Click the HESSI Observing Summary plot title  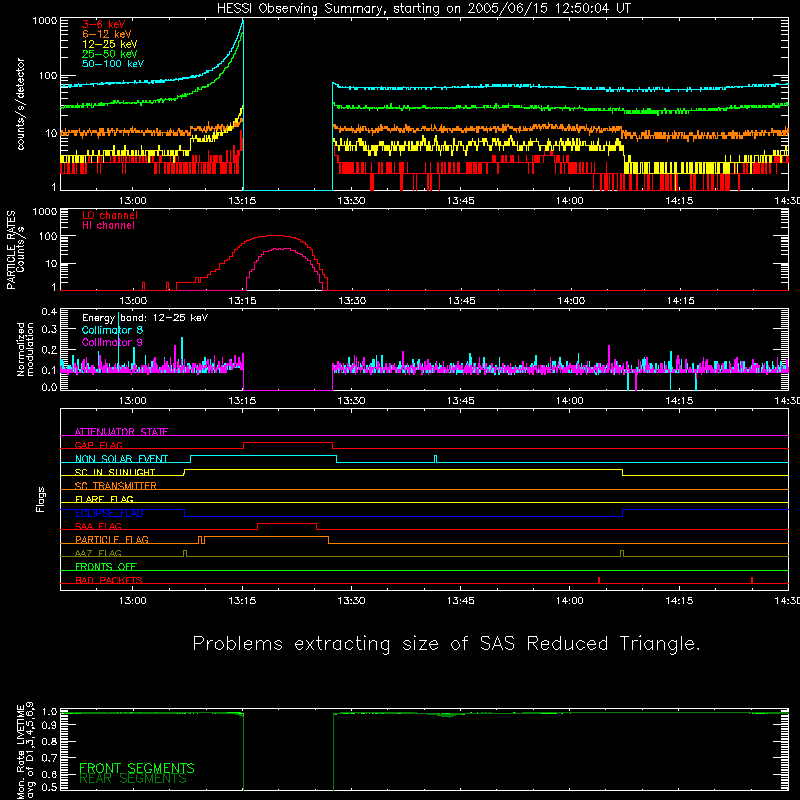click(x=424, y=9)
